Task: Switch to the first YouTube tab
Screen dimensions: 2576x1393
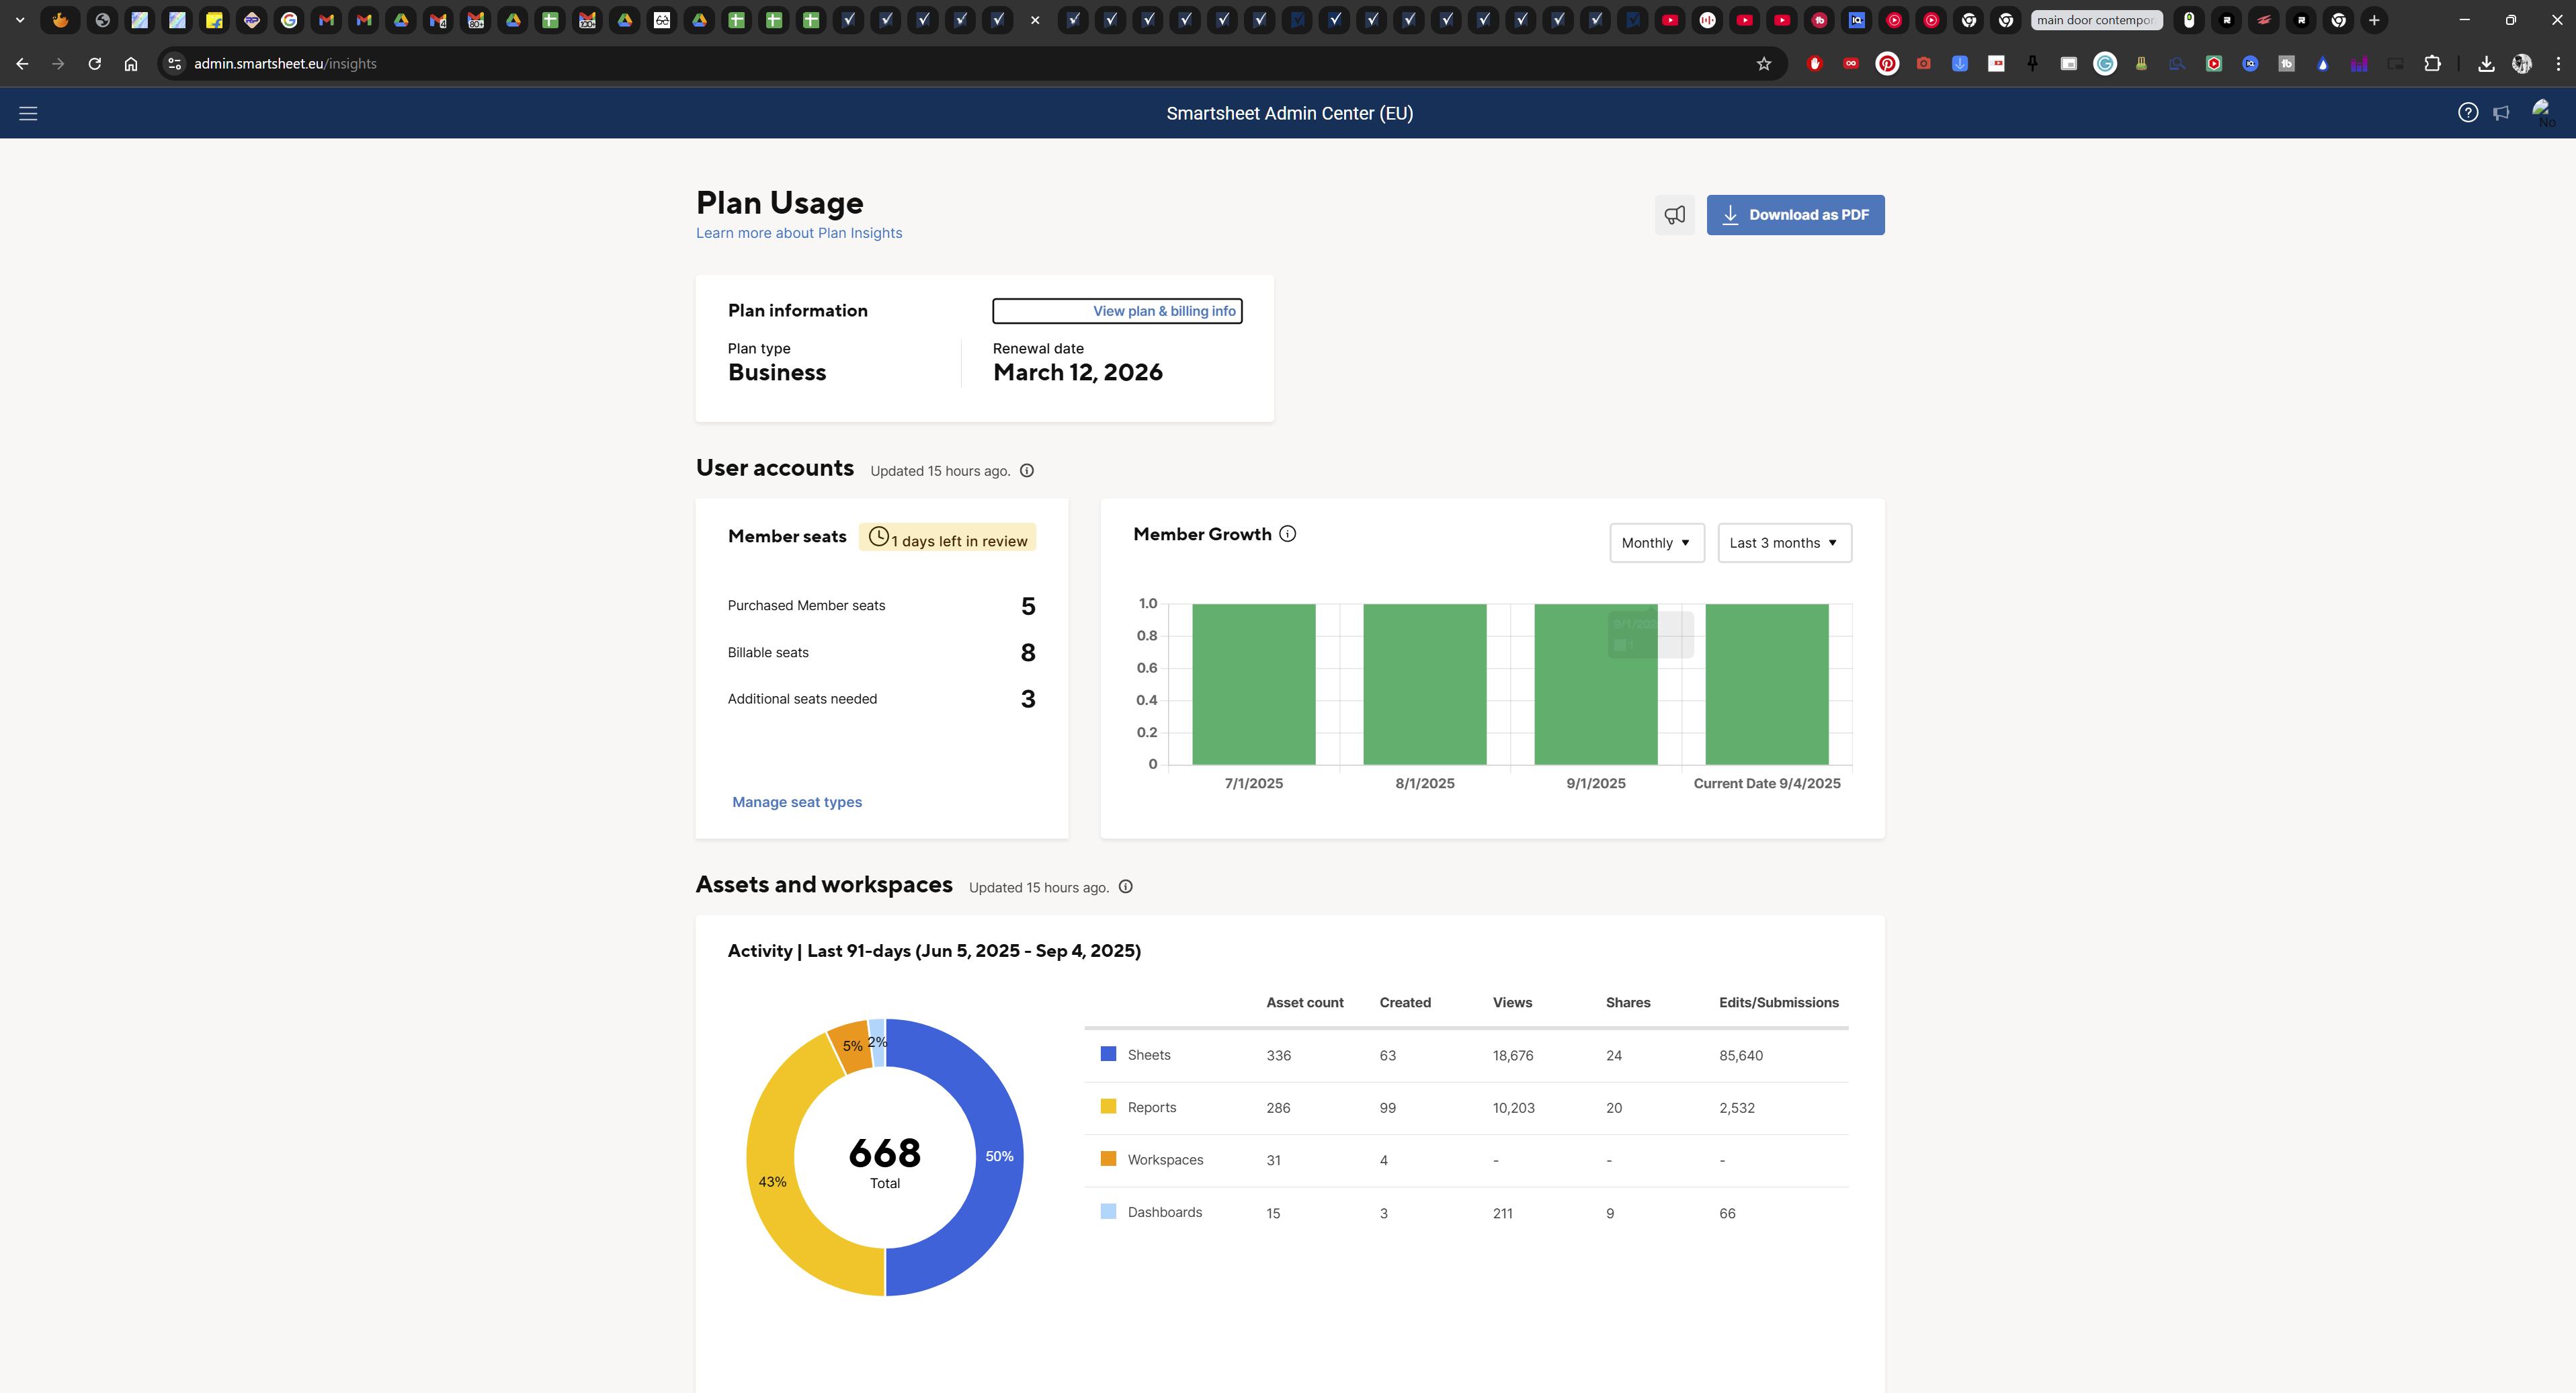Action: pyautogui.click(x=1670, y=20)
